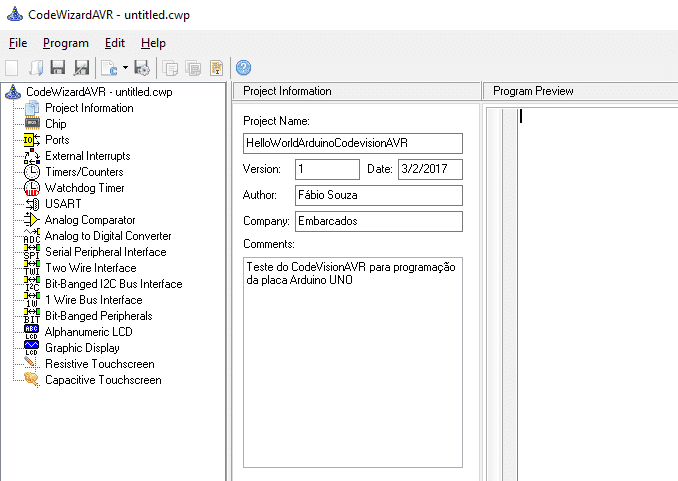Click the Resistive Touchscreen stylus icon
The image size is (678, 481).
[x=31, y=363]
